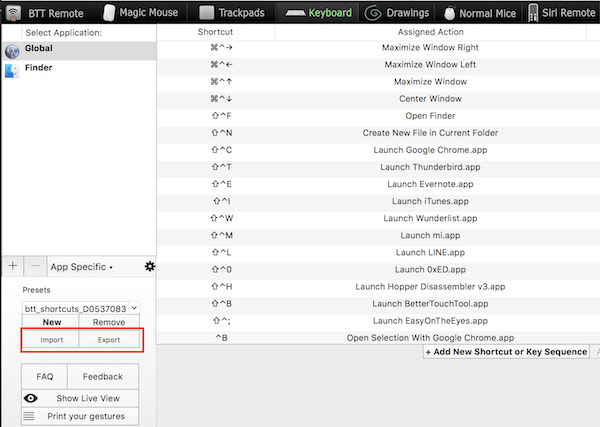
Task: Switch to the Normal Mice tab
Action: click(480, 13)
